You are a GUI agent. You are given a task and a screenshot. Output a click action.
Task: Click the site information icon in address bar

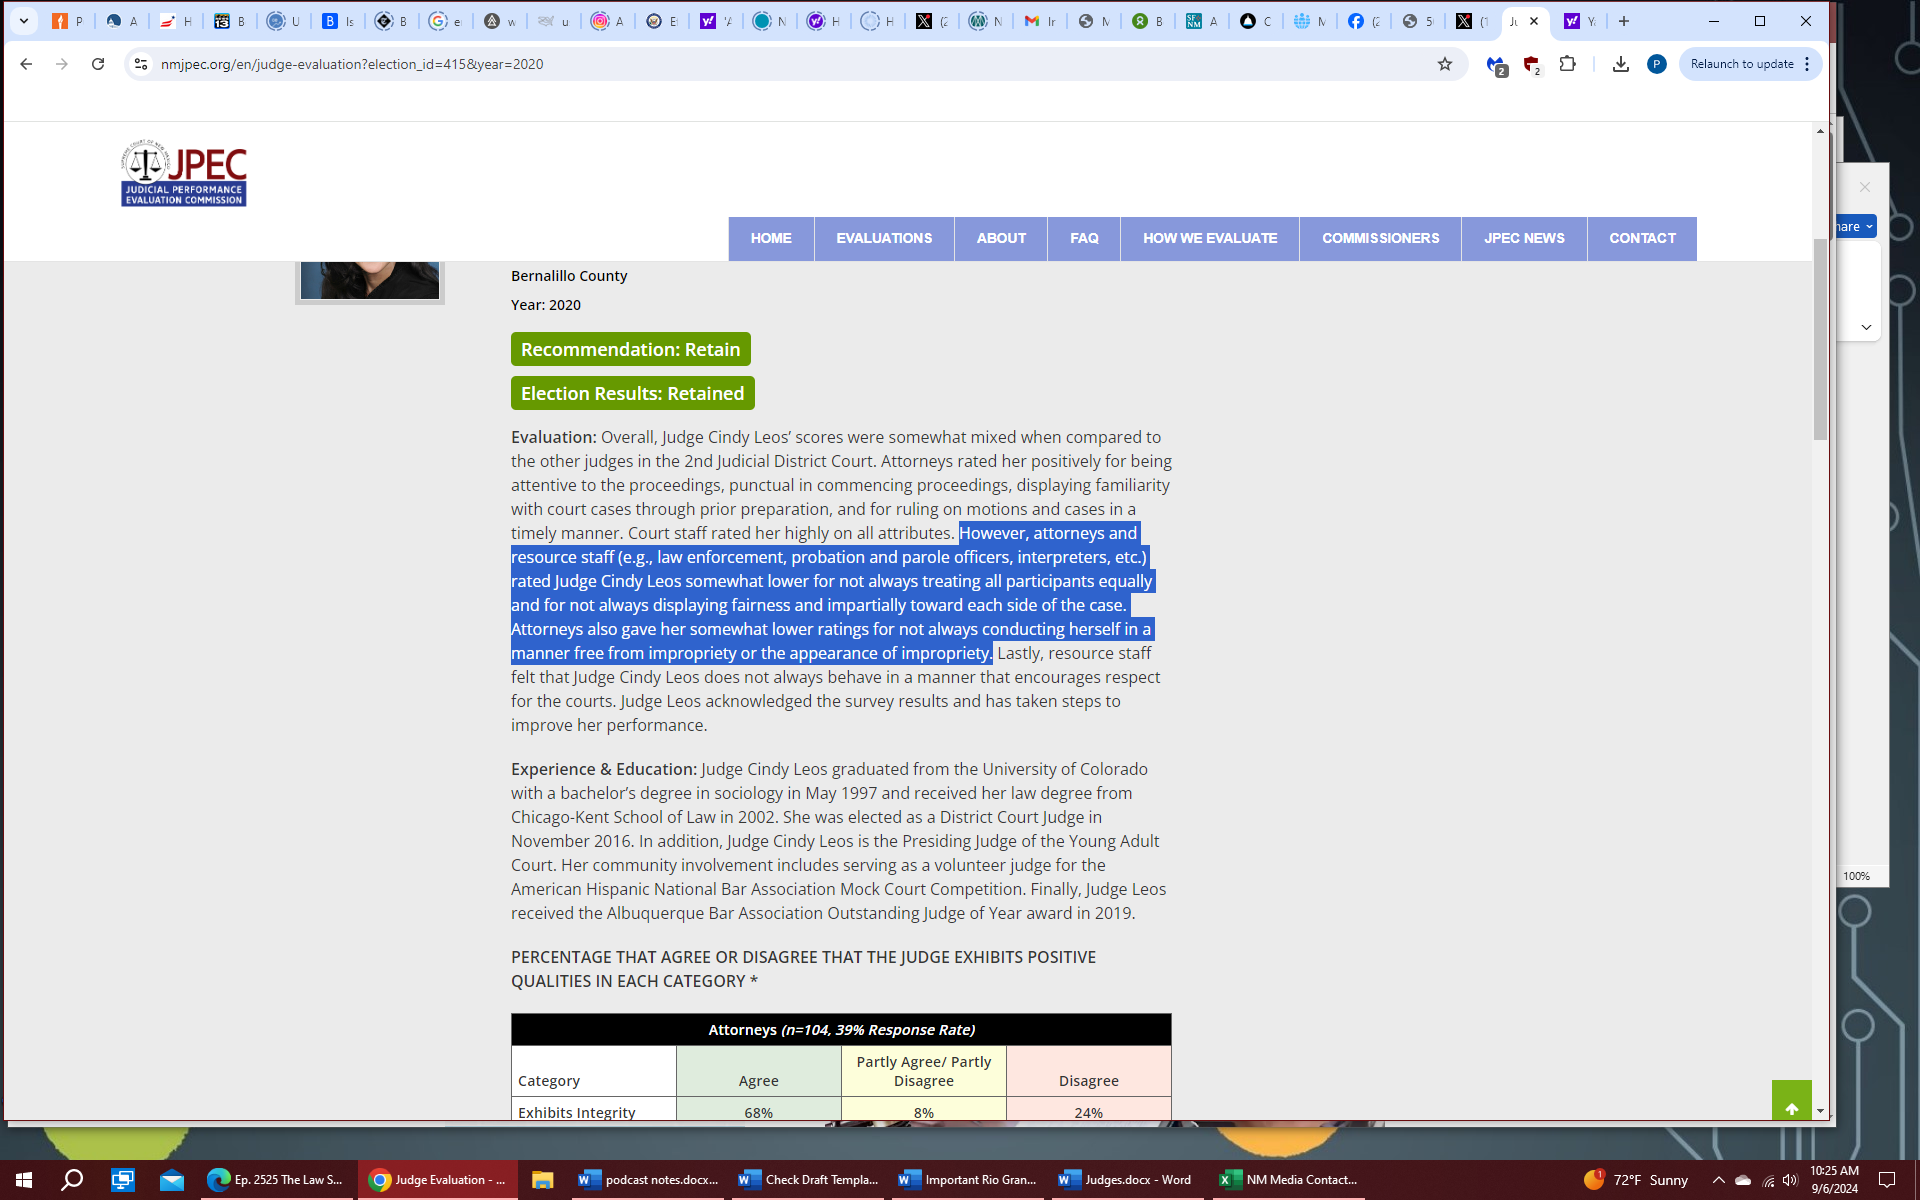click(x=141, y=64)
